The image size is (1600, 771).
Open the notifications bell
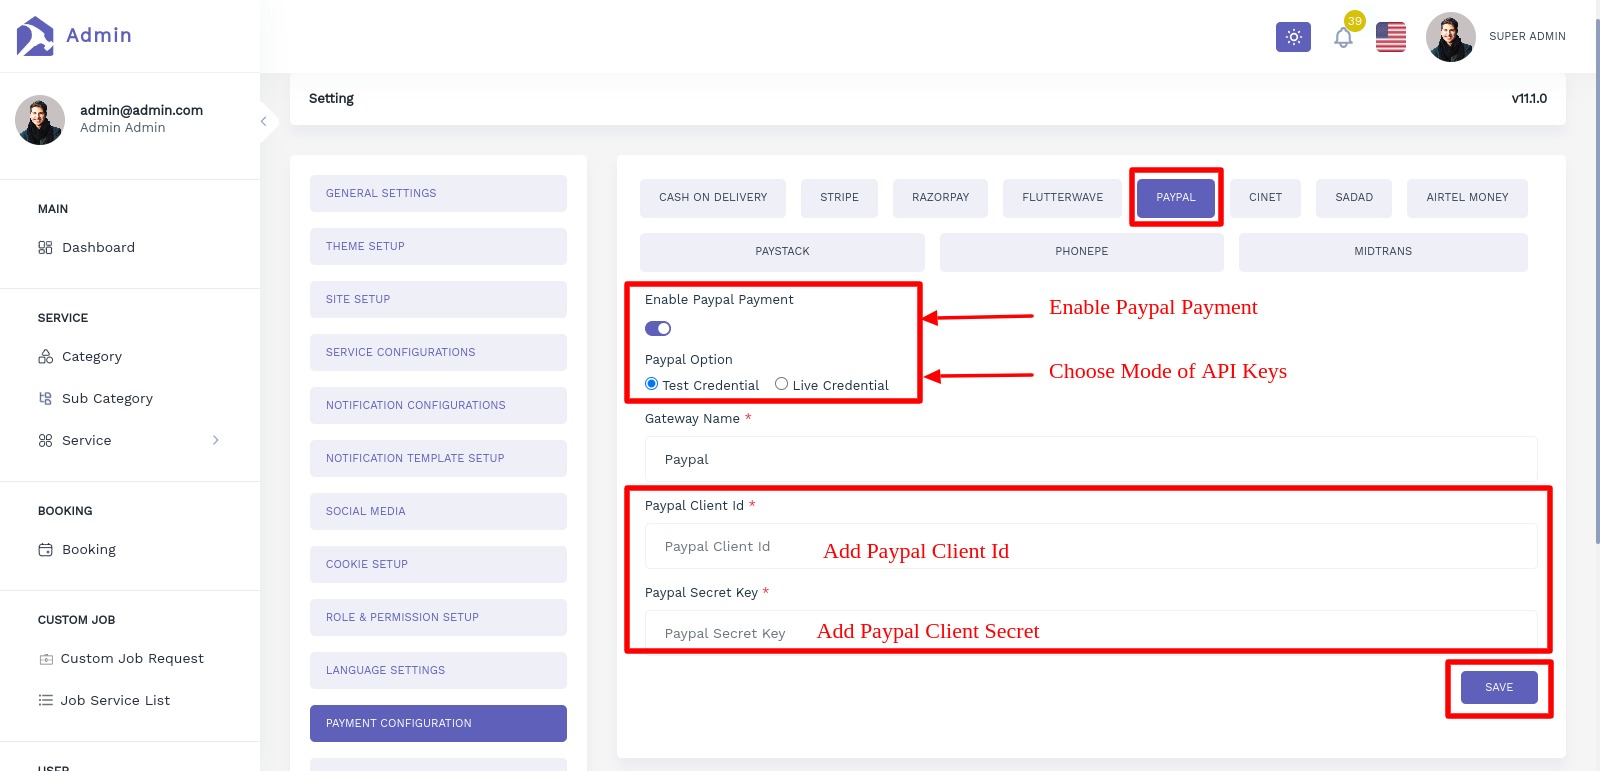pos(1343,38)
